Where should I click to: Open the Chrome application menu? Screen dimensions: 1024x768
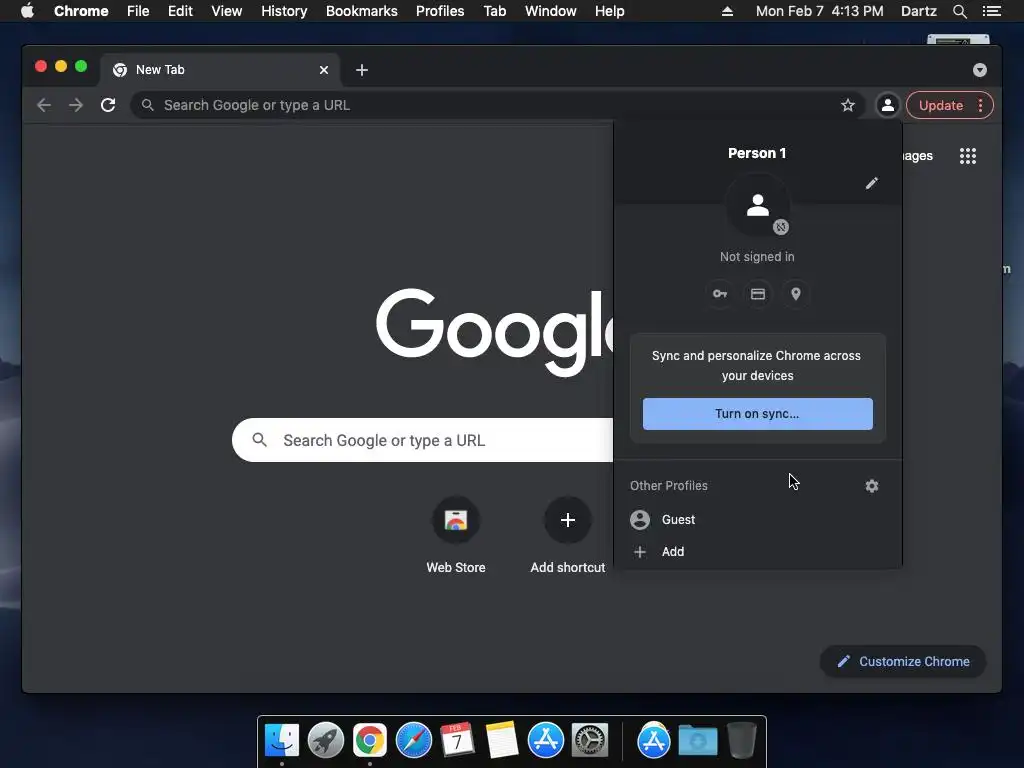(x=81, y=11)
